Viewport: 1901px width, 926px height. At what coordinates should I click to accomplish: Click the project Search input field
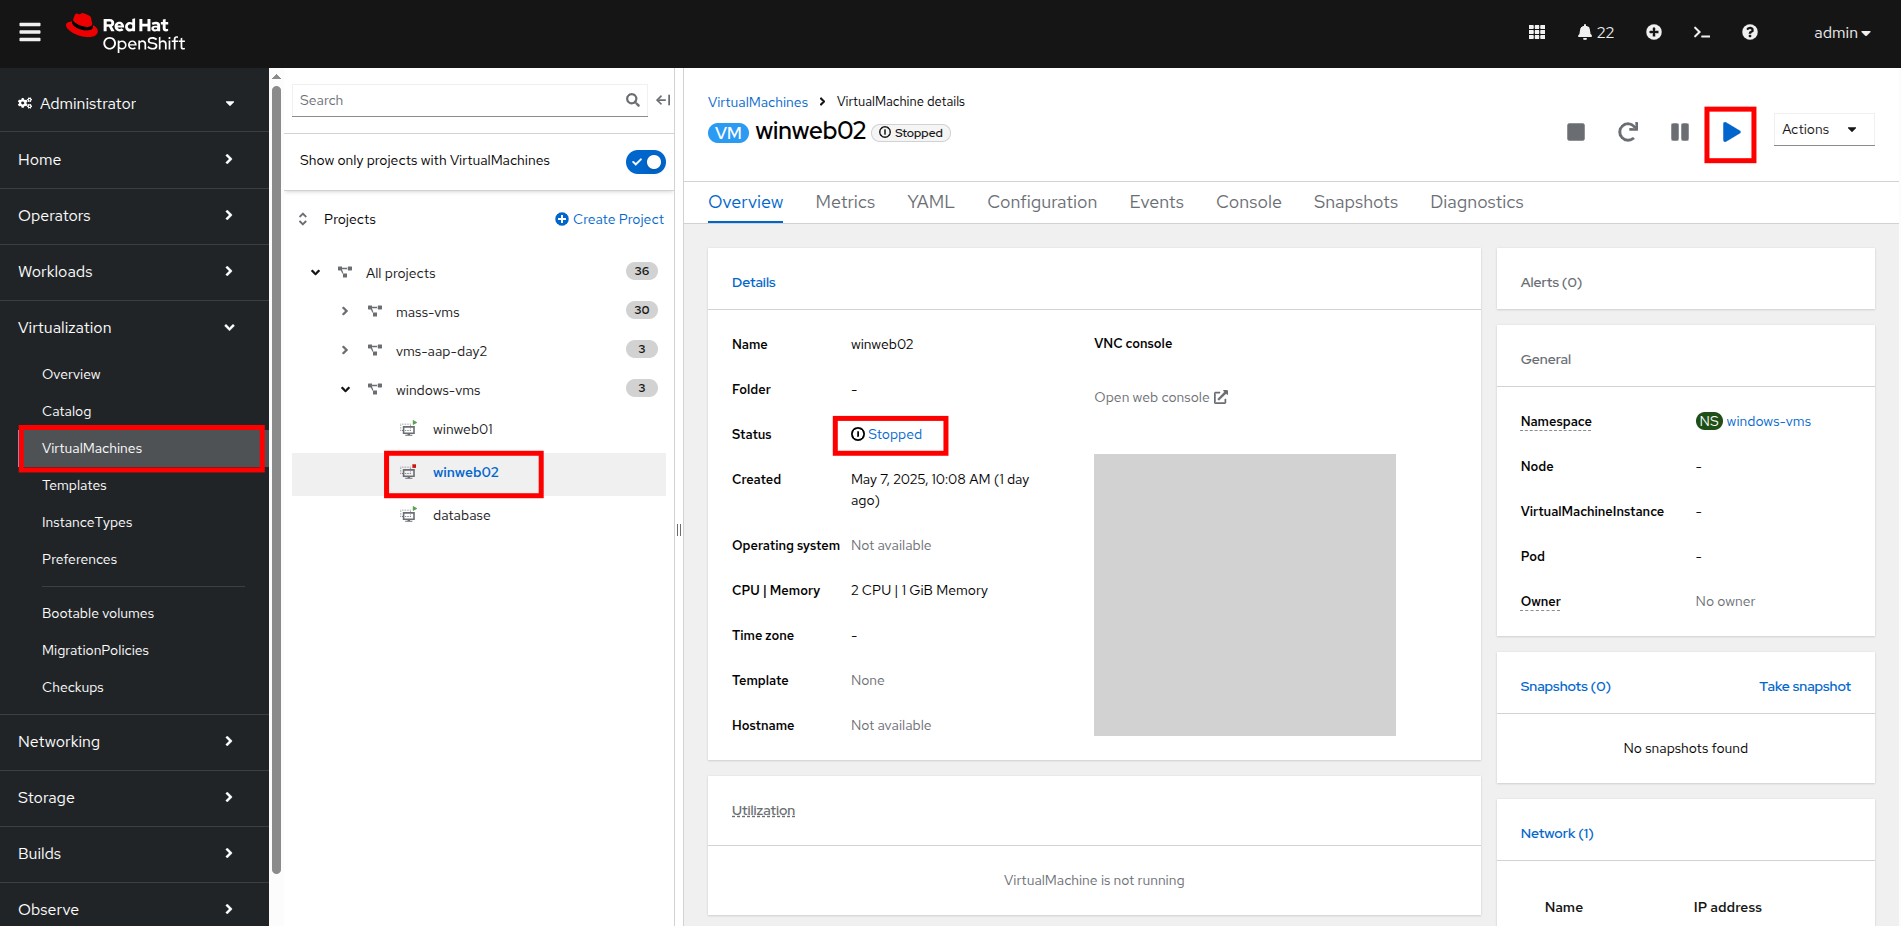coord(458,101)
